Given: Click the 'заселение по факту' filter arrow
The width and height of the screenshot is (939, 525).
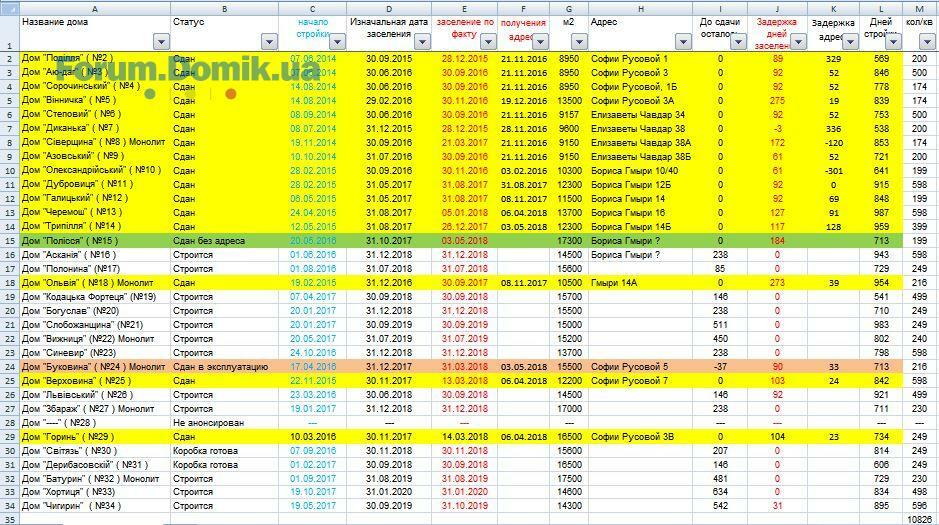Looking at the screenshot, I should (487, 42).
